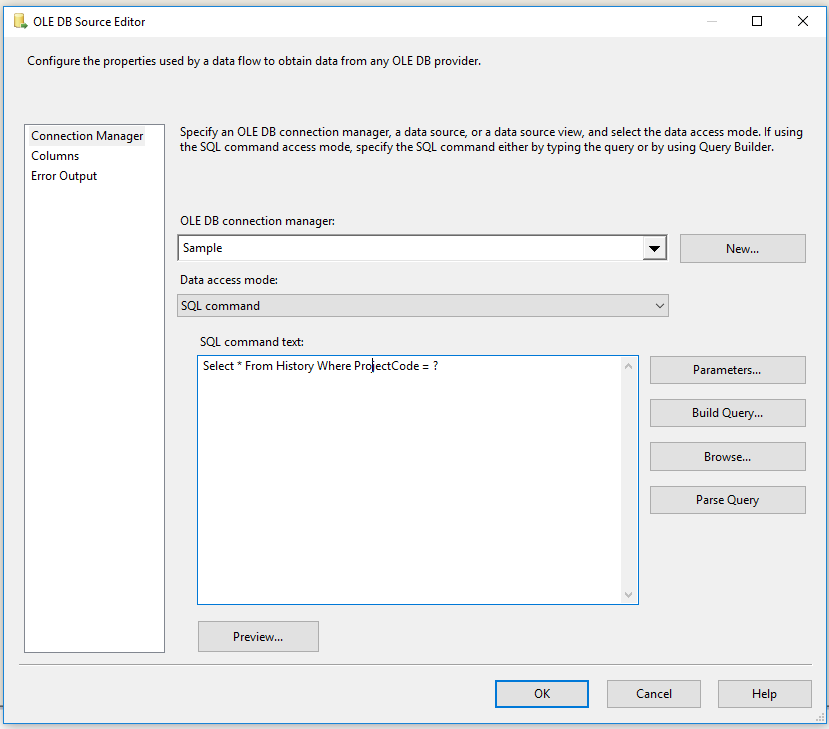The height and width of the screenshot is (729, 829).
Task: Expand the Data access mode dropdown
Action: coord(657,305)
